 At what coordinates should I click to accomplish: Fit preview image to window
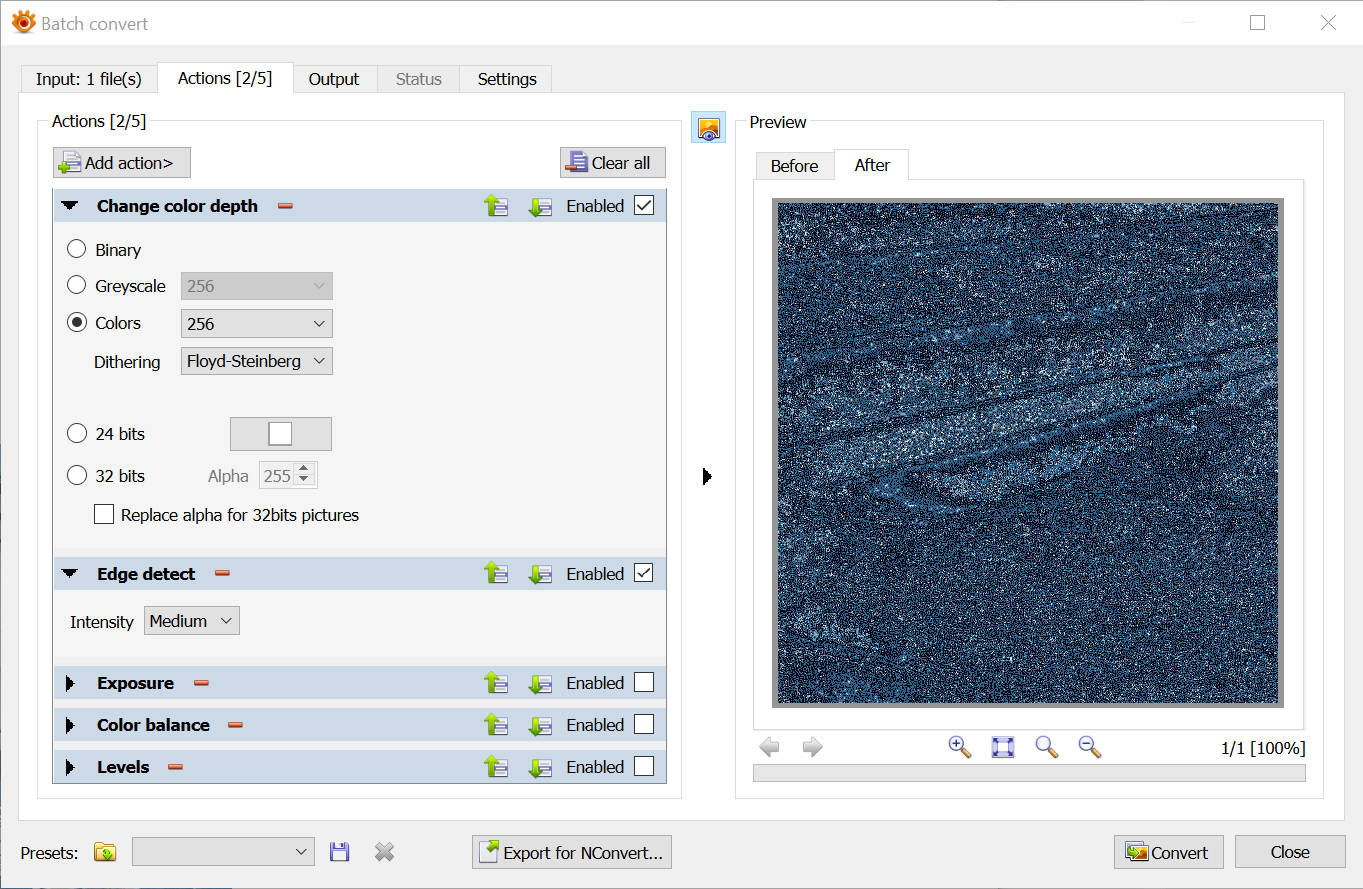click(x=1003, y=747)
